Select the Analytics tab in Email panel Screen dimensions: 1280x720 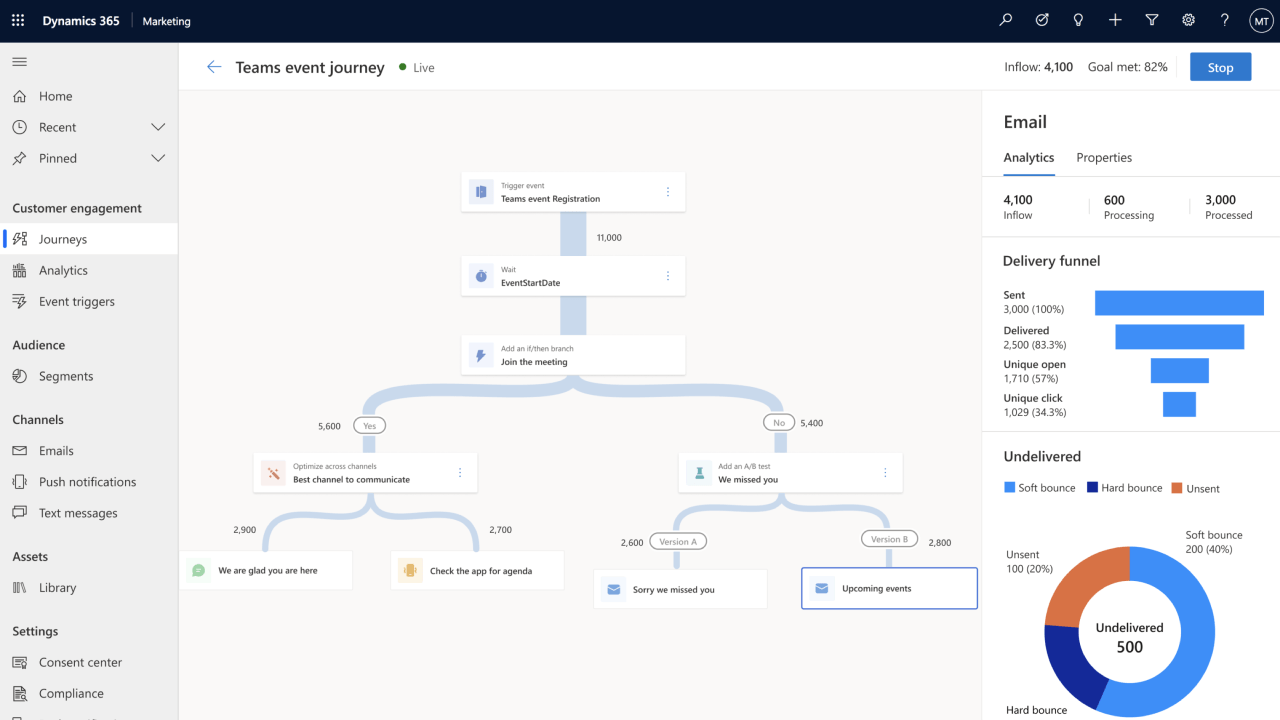coord(1029,157)
